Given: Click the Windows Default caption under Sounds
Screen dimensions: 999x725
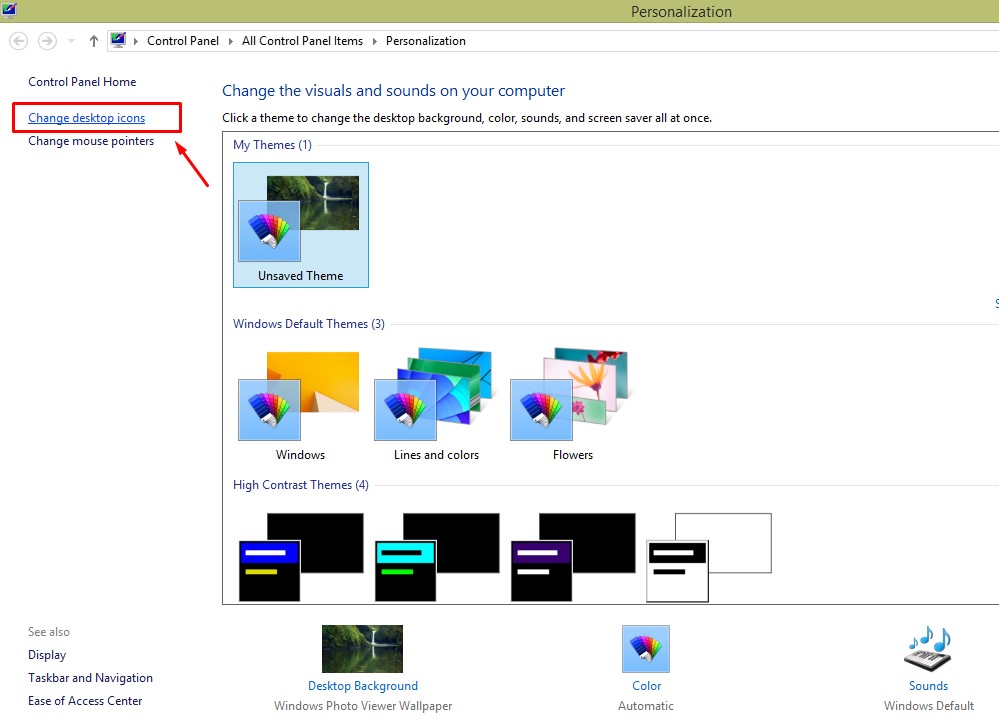Looking at the screenshot, I should (x=929, y=706).
